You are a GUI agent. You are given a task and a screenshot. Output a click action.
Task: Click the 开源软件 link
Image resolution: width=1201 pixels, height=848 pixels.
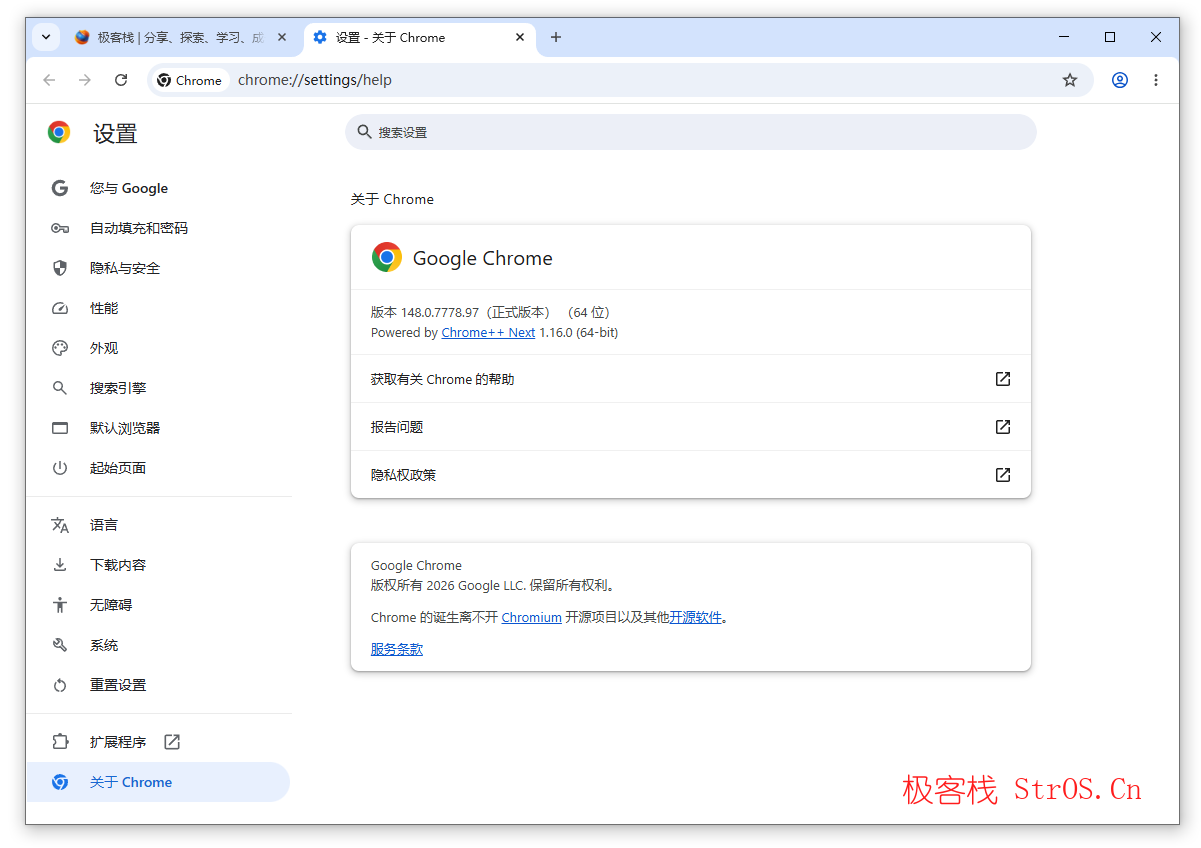pos(695,618)
